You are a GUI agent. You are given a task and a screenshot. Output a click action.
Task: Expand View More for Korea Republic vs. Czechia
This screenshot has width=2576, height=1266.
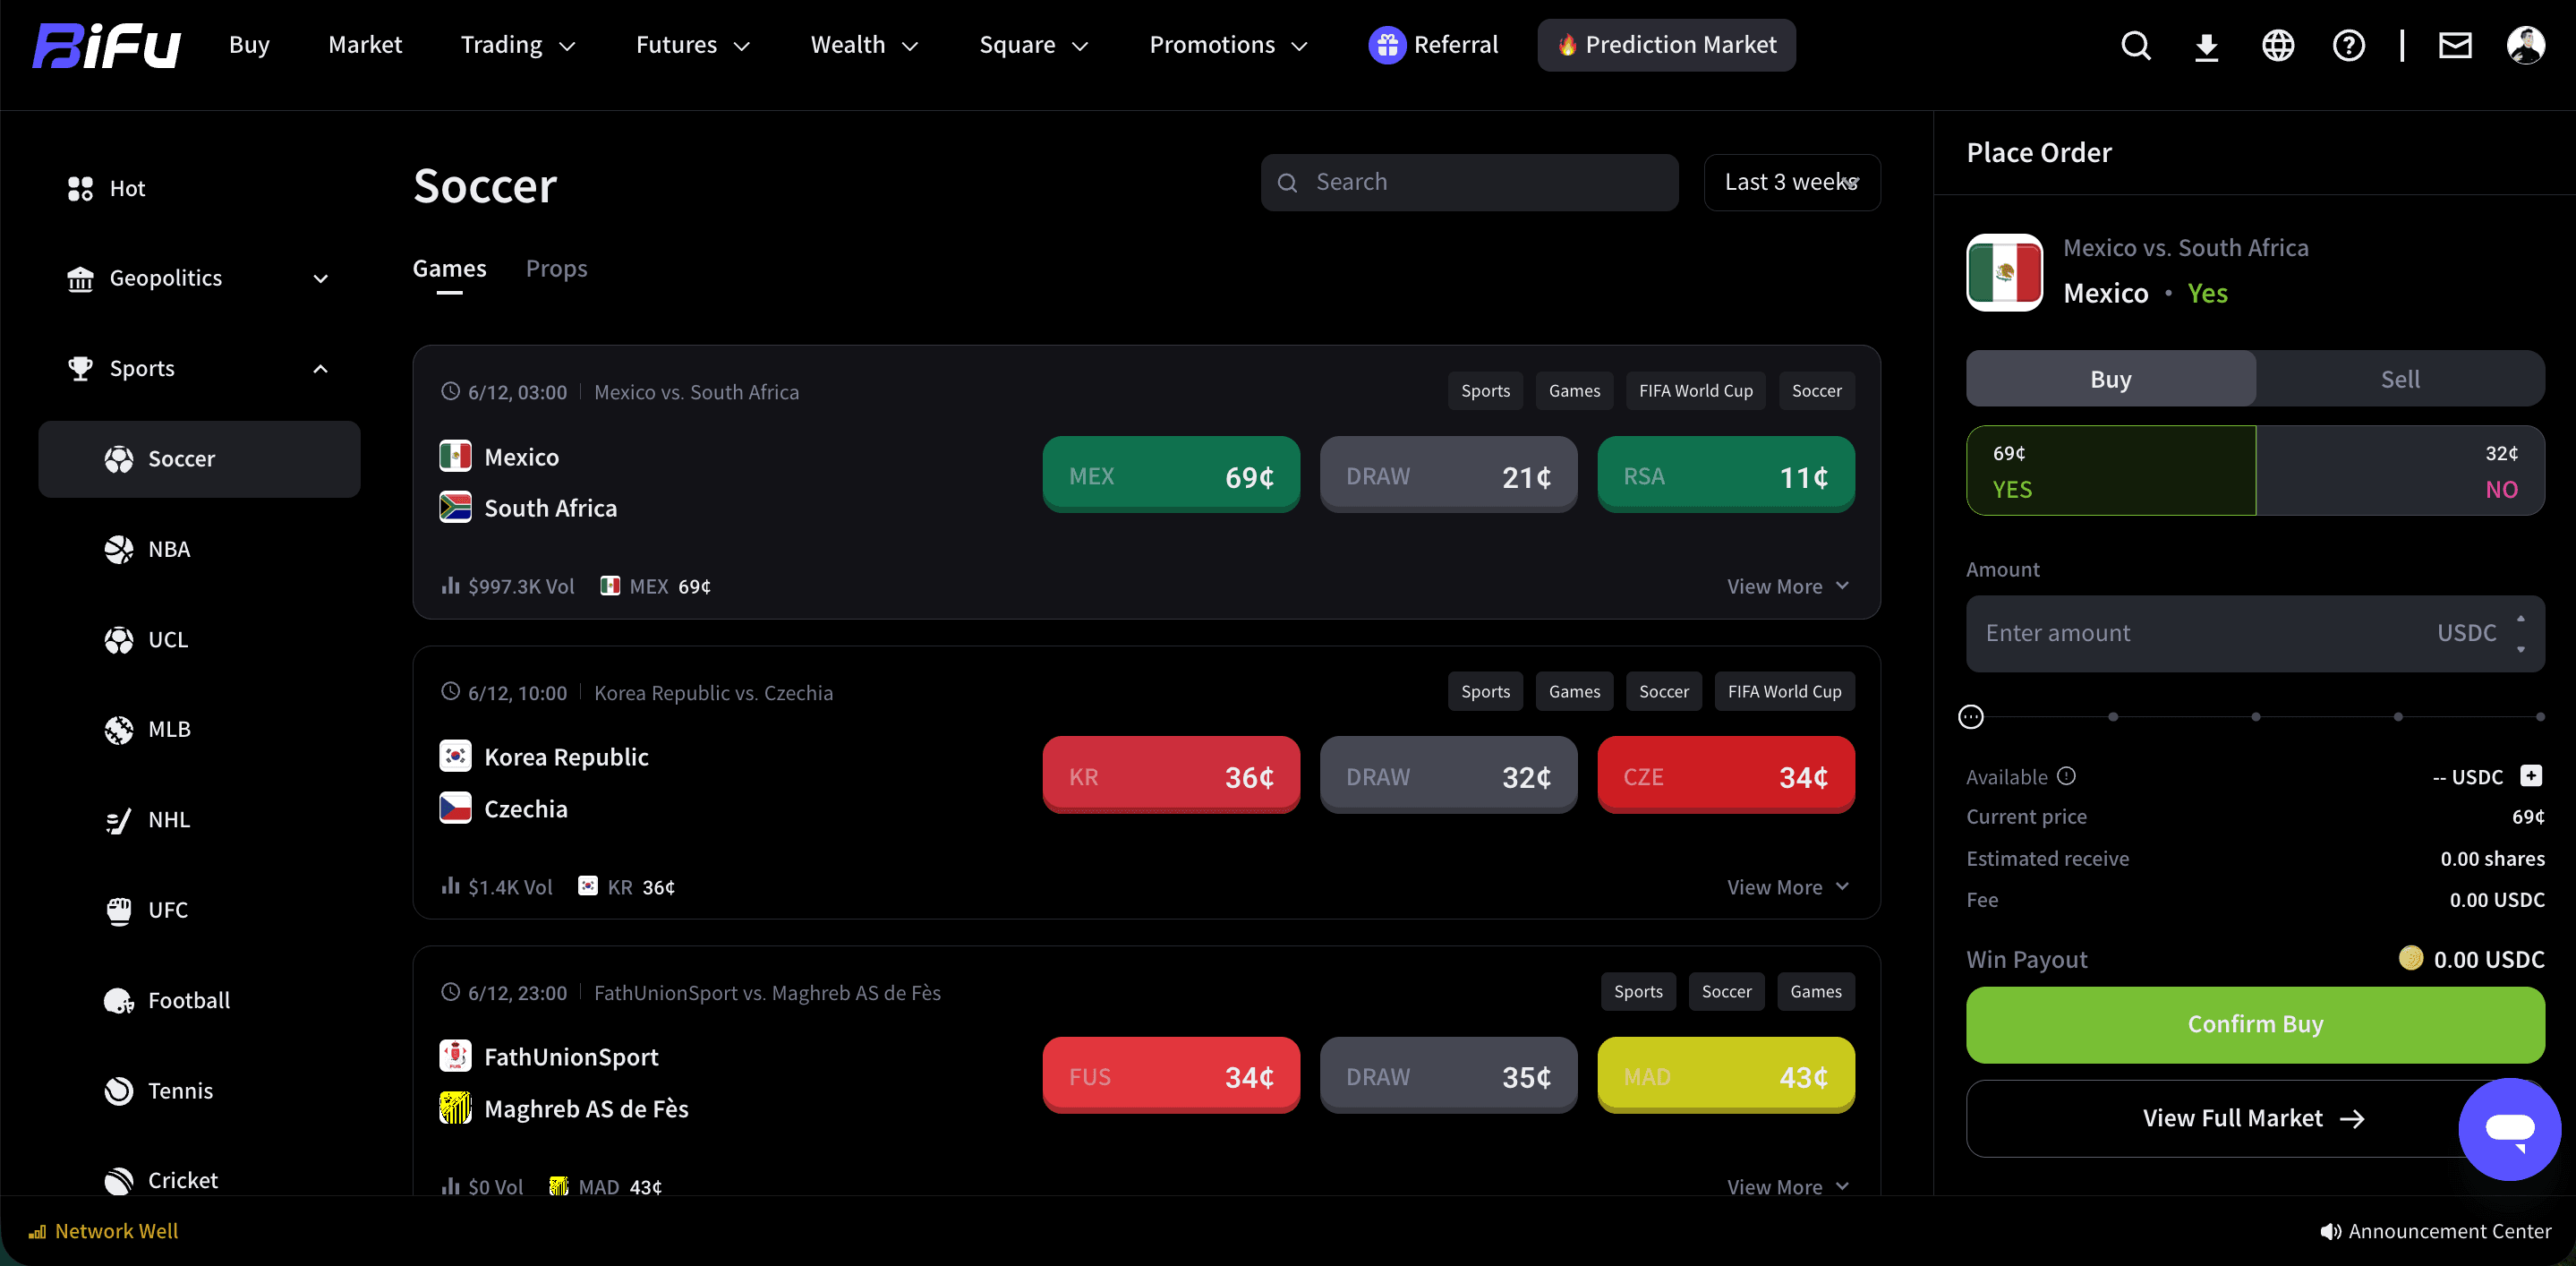pos(1787,887)
